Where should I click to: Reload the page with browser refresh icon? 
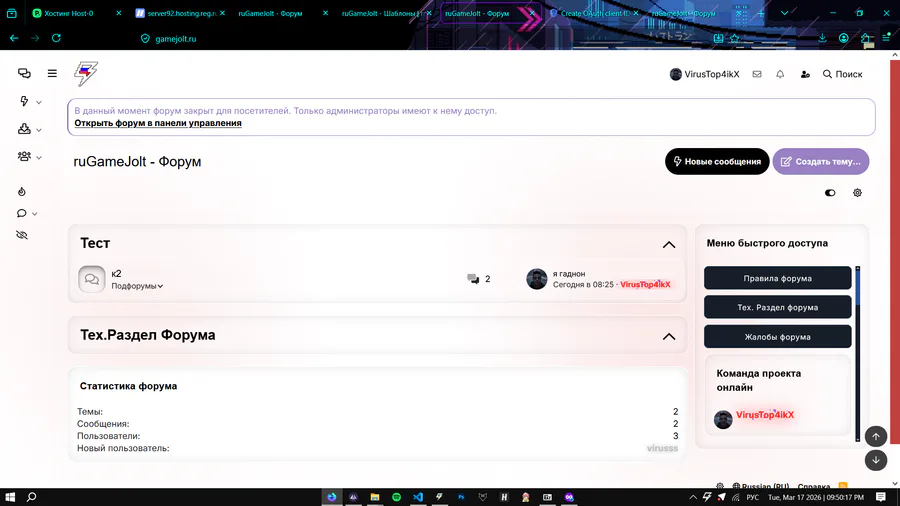[56, 38]
